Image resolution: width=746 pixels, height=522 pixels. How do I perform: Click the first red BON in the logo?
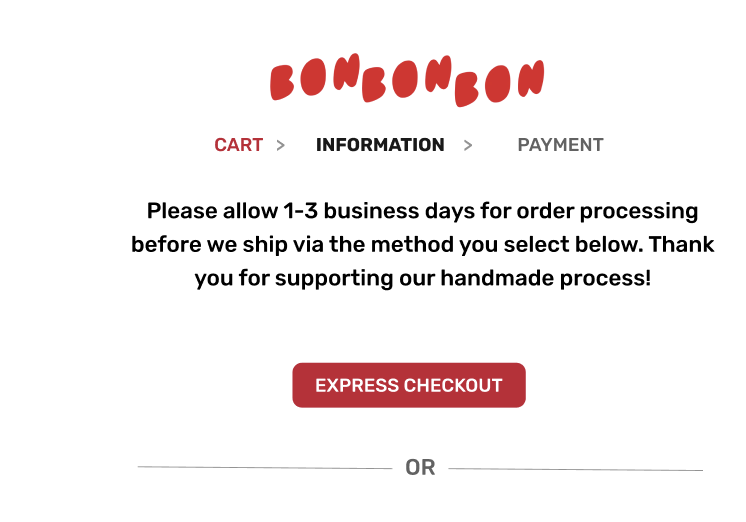point(315,77)
